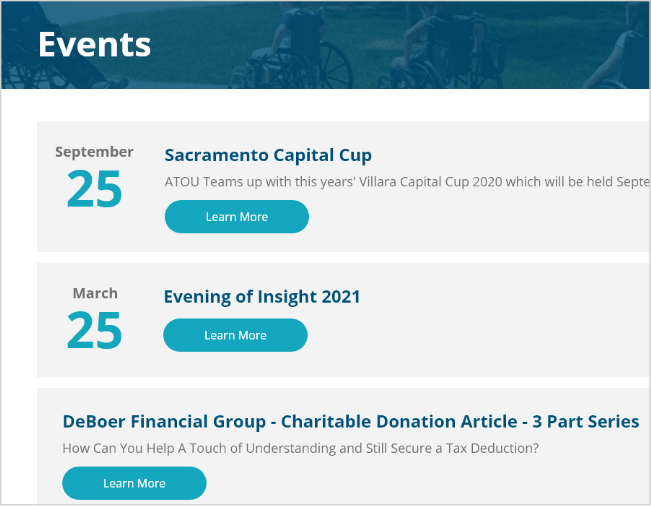Click Learn More under Sacramento Capital Cup
The width and height of the screenshot is (651, 506).
[236, 217]
